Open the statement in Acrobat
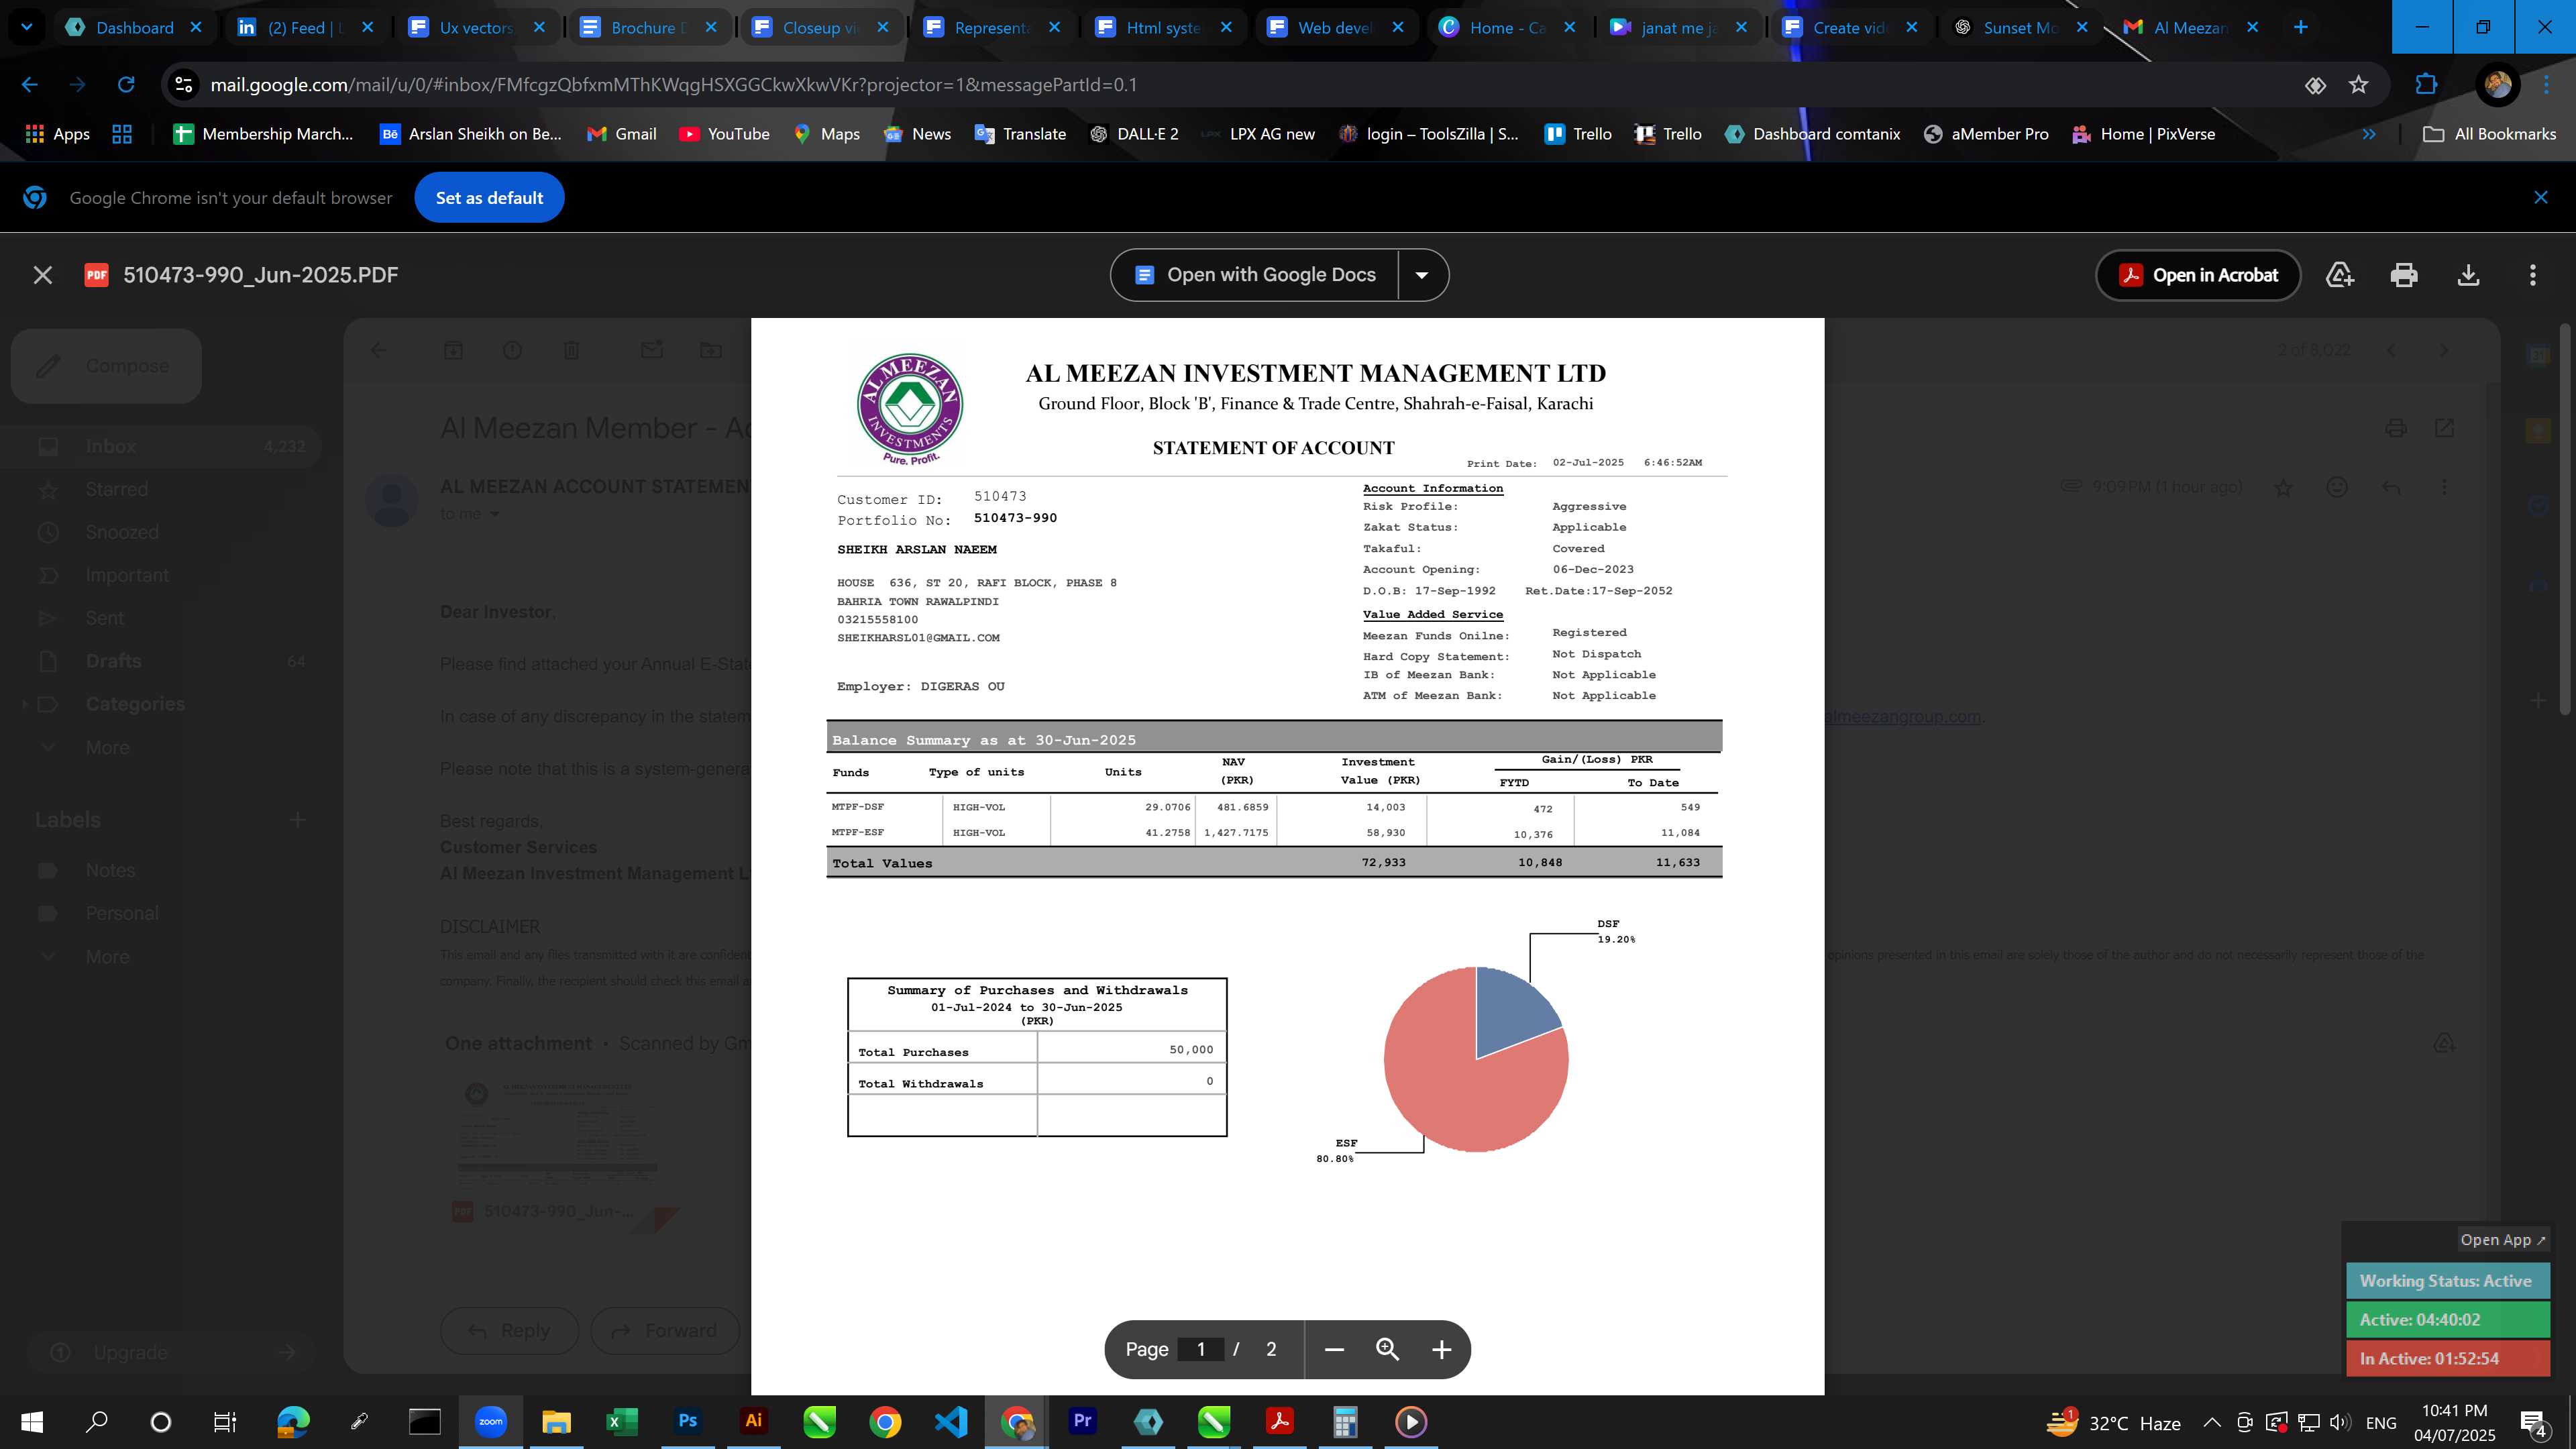 point(2198,275)
